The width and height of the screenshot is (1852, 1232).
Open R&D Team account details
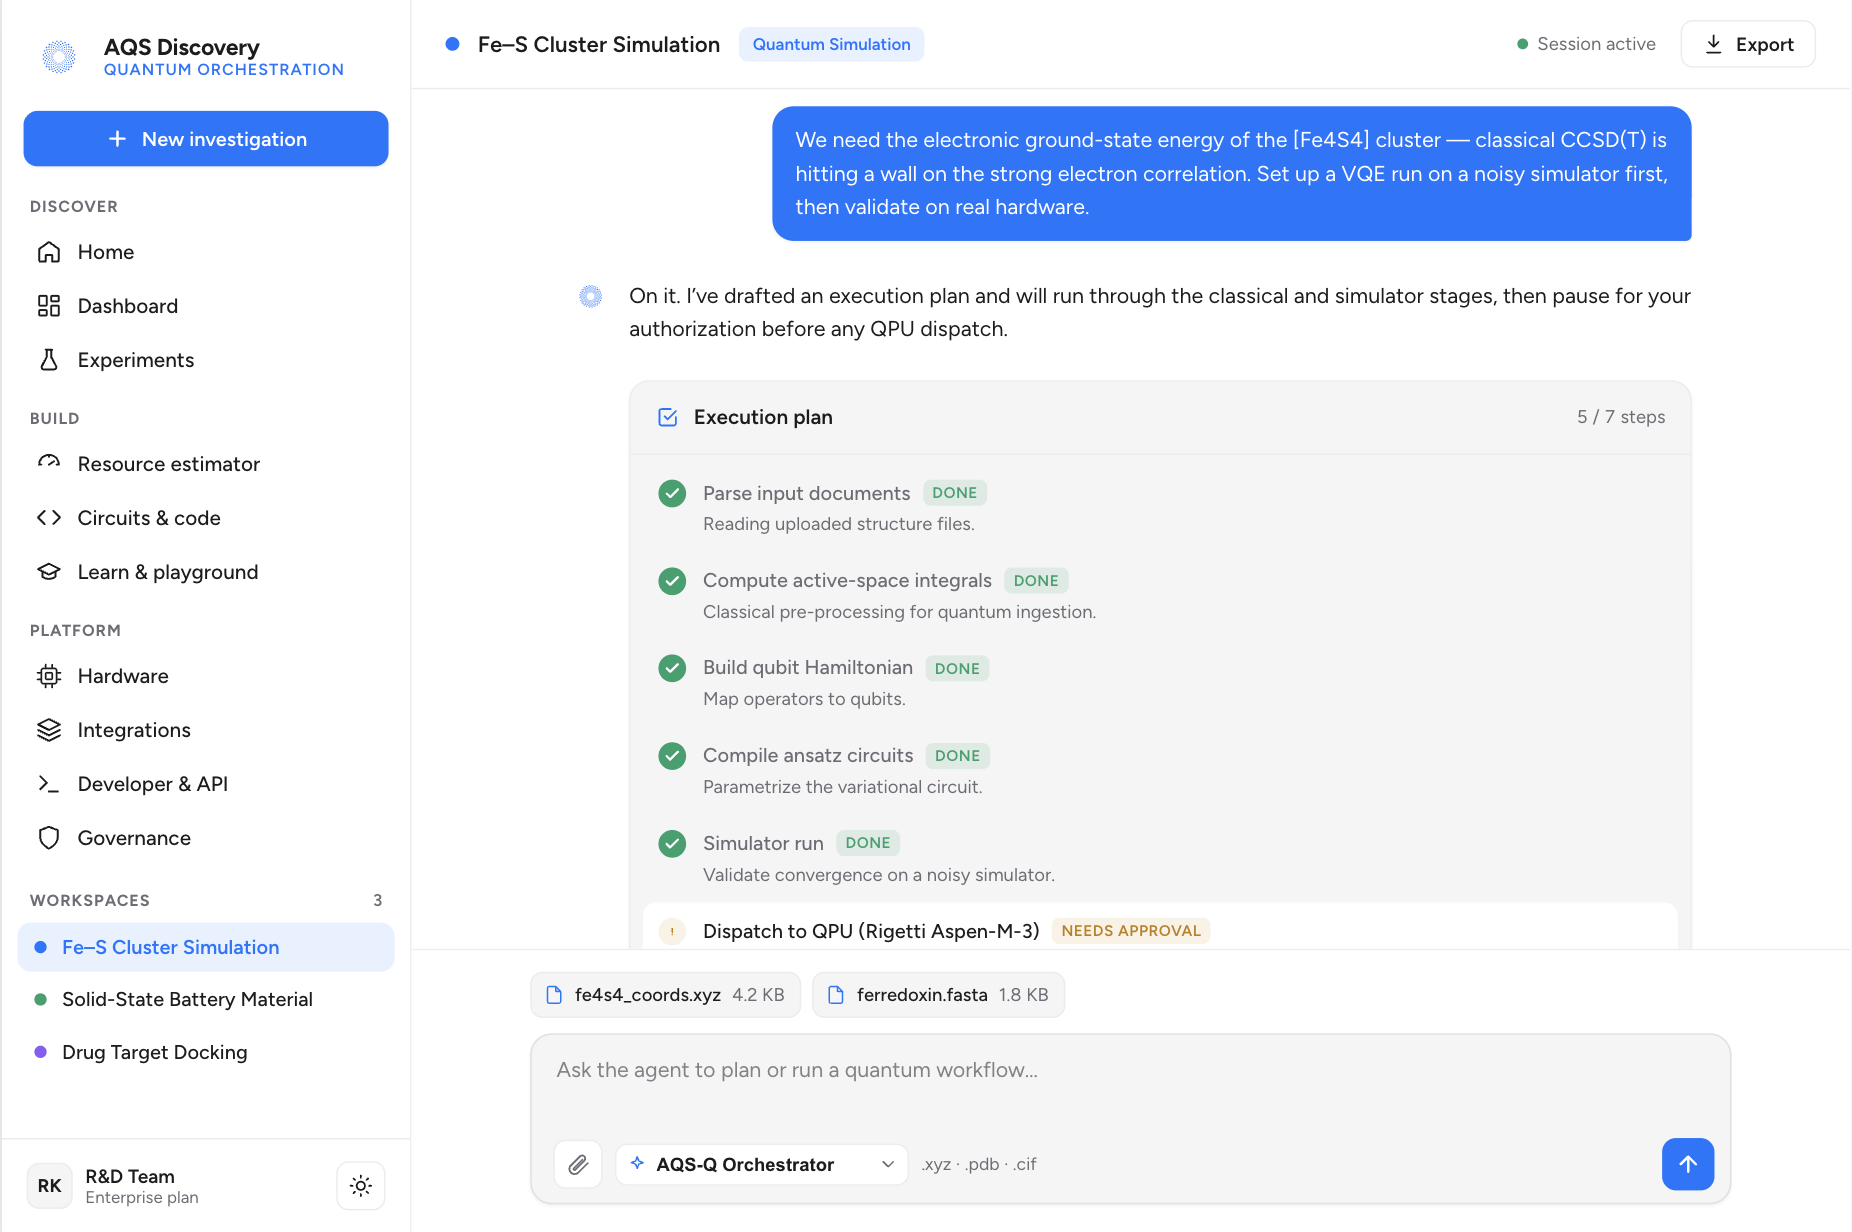pyautogui.click(x=142, y=1186)
